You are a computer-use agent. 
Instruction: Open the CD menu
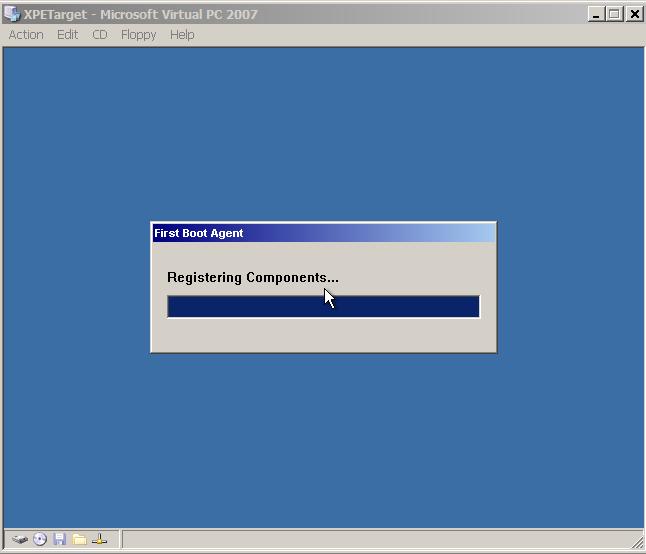100,35
